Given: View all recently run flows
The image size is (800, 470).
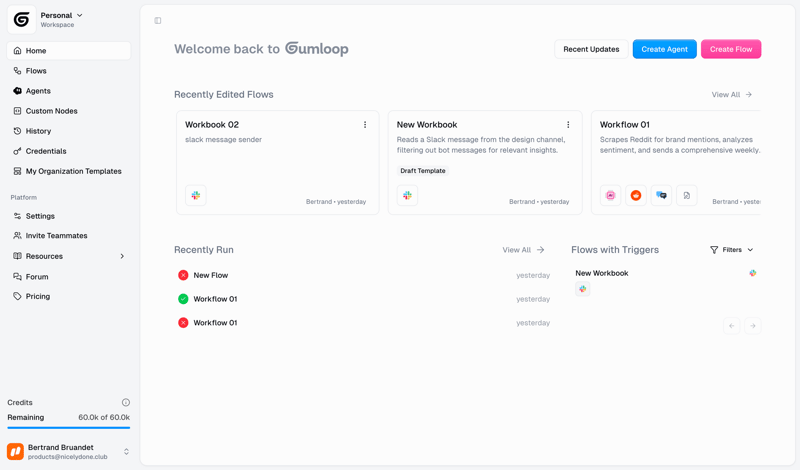Looking at the screenshot, I should coord(523,250).
